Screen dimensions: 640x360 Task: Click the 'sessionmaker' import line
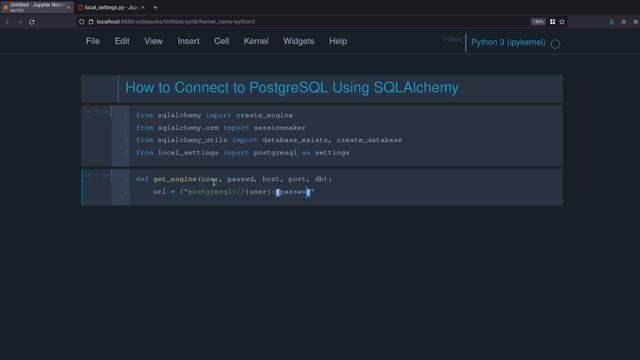[221, 128]
